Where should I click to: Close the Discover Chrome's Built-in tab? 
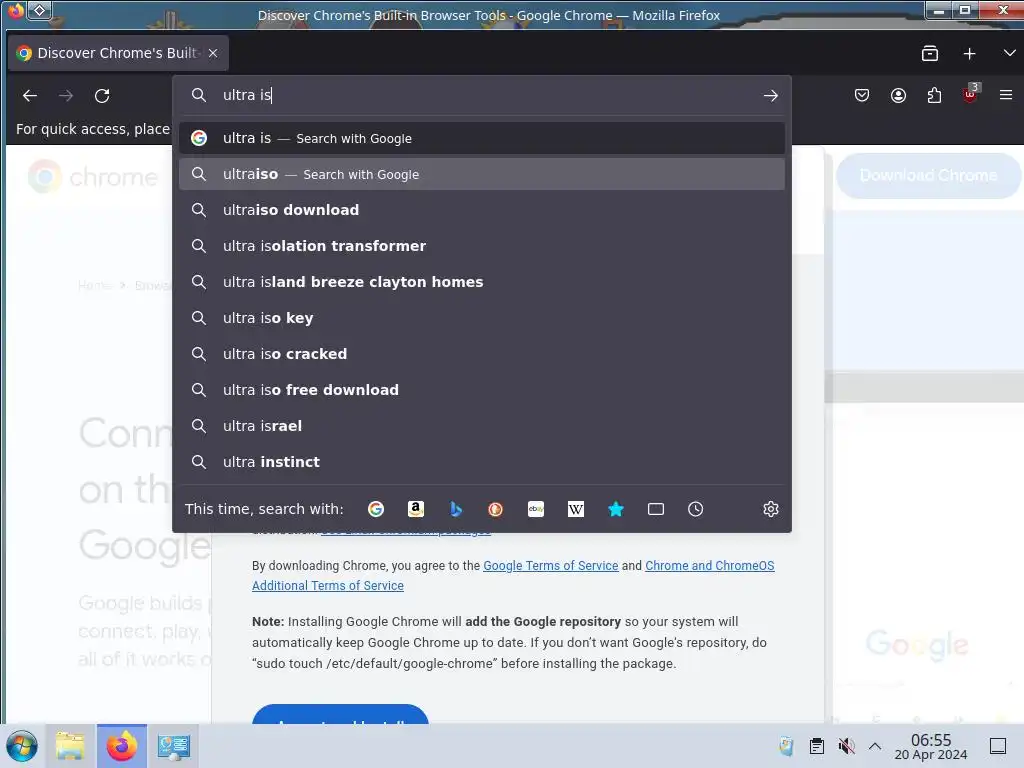point(213,54)
